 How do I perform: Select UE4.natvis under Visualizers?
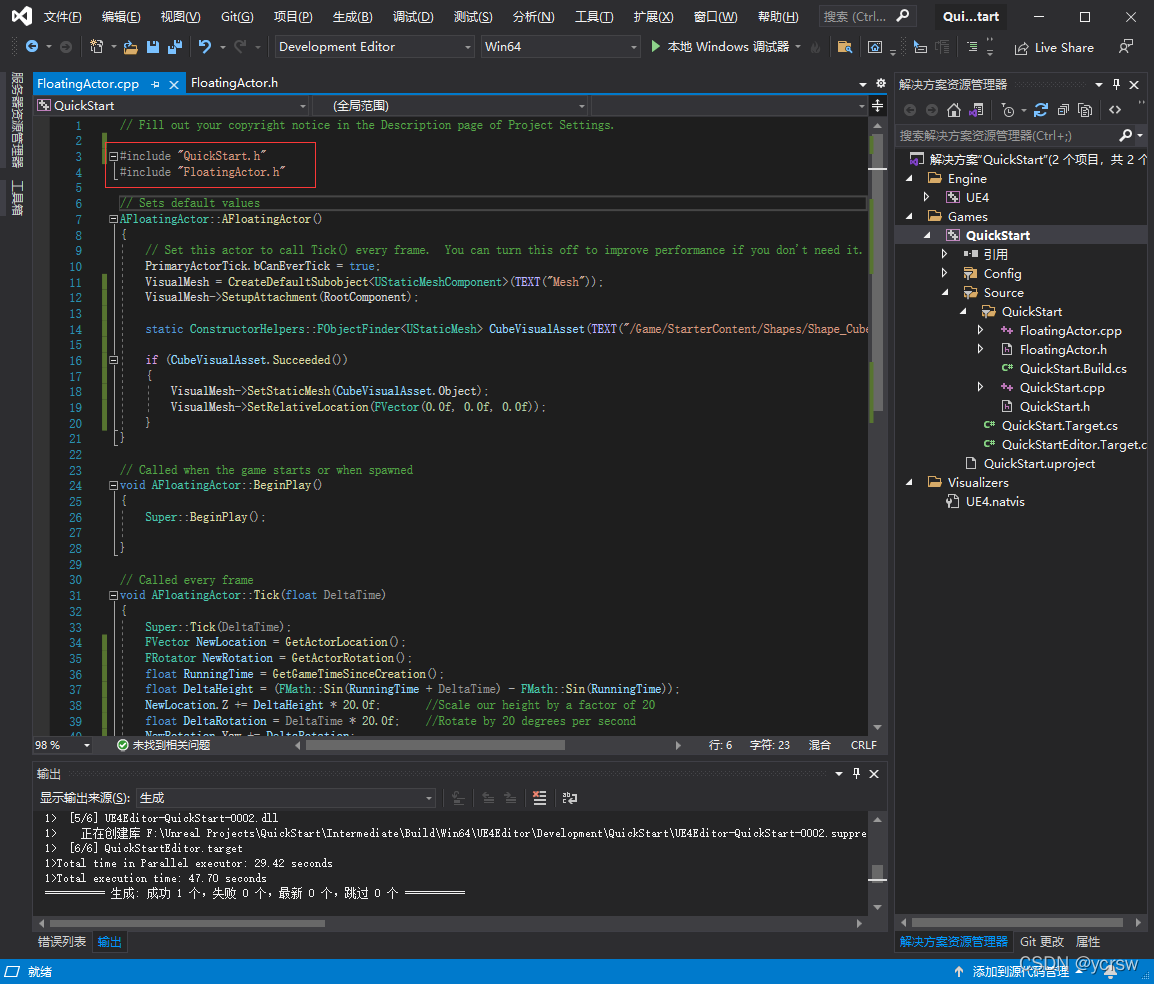[x=994, y=502]
